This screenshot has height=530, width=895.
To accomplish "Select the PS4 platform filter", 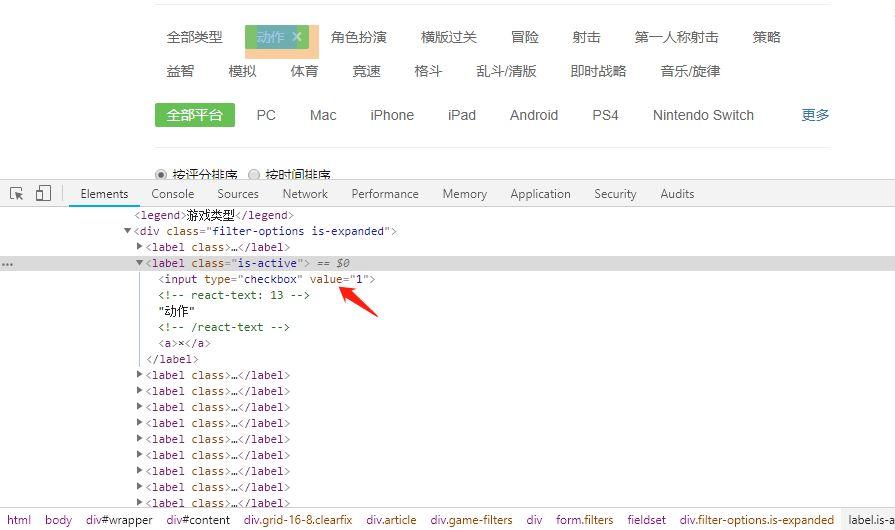I will pyautogui.click(x=606, y=115).
